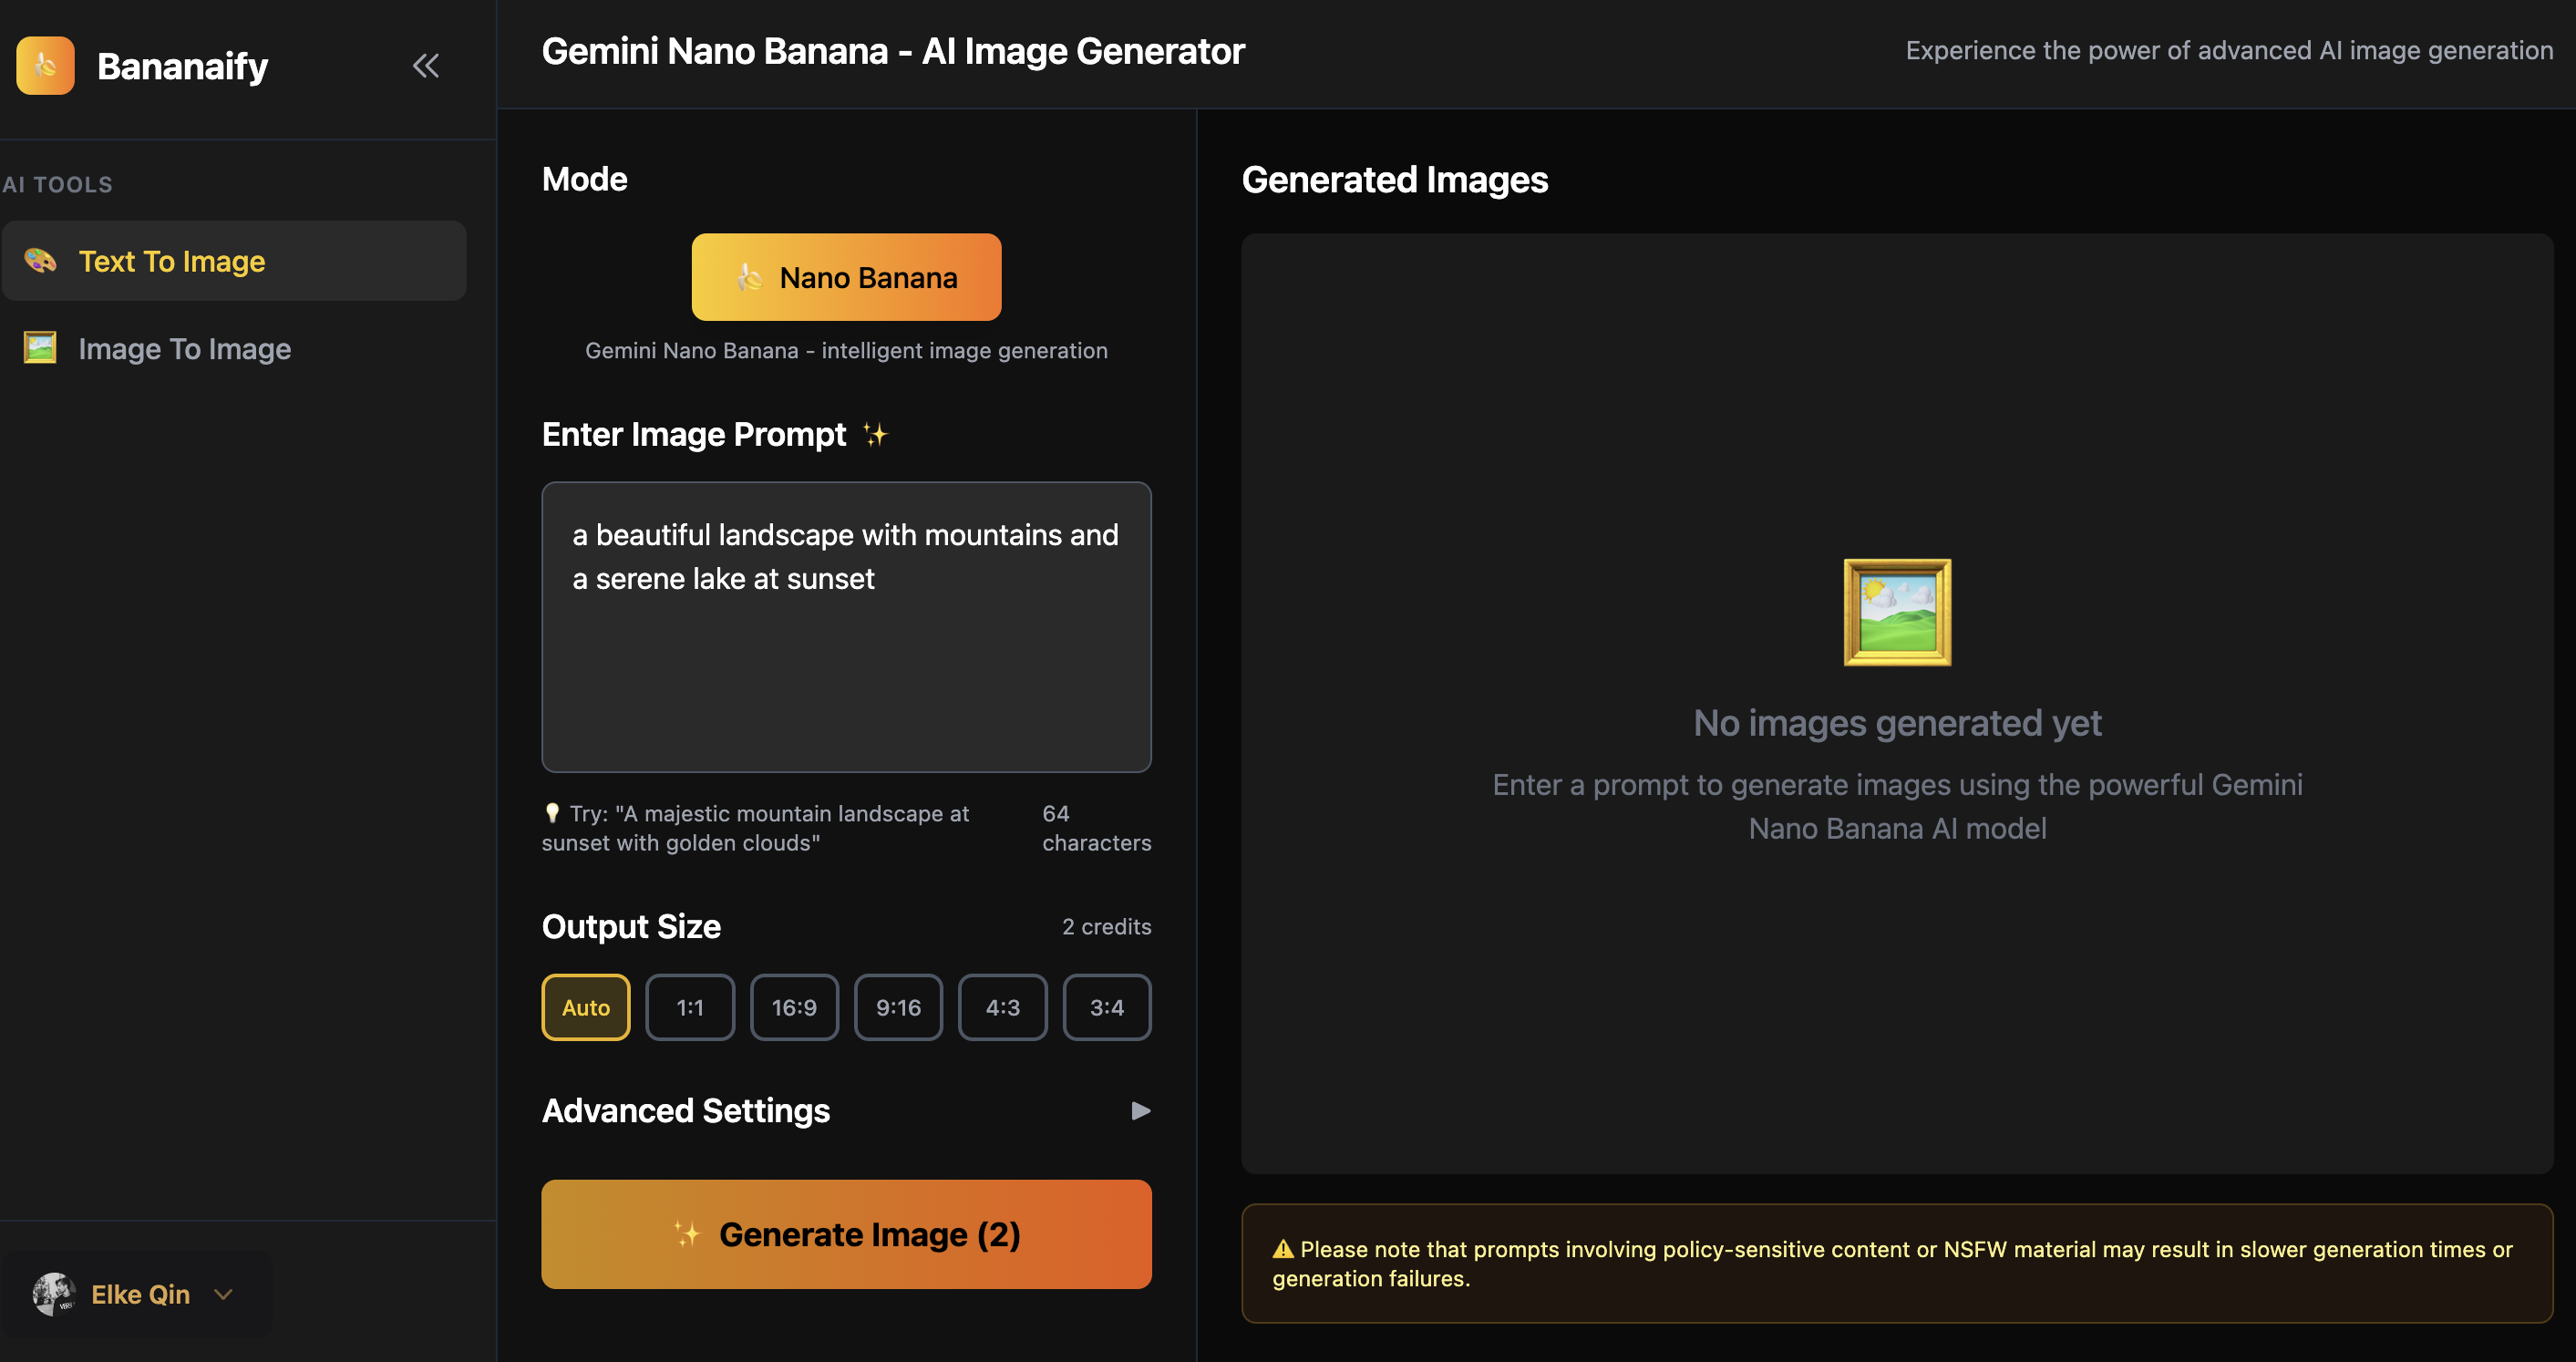
Task: Click the framed picture placeholder icon
Action: tap(1897, 612)
